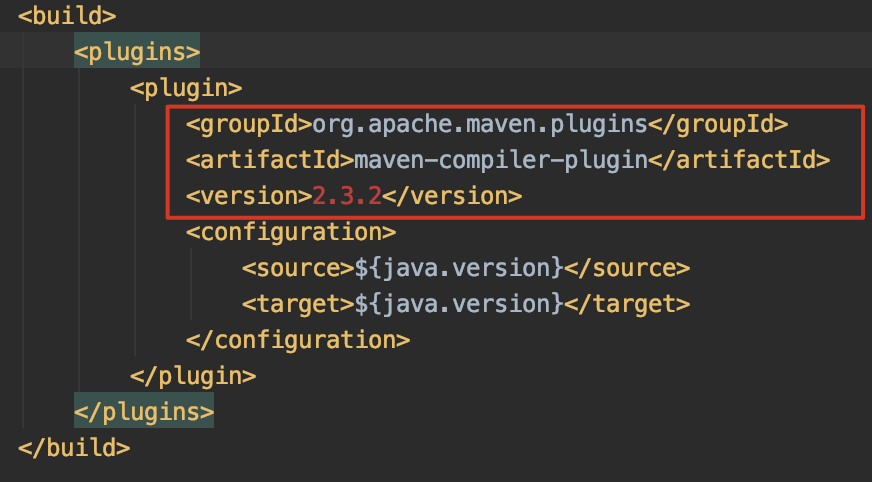Viewport: 872px width, 482px height.
Task: Click the red 2.3.2 version number
Action: click(x=347, y=196)
